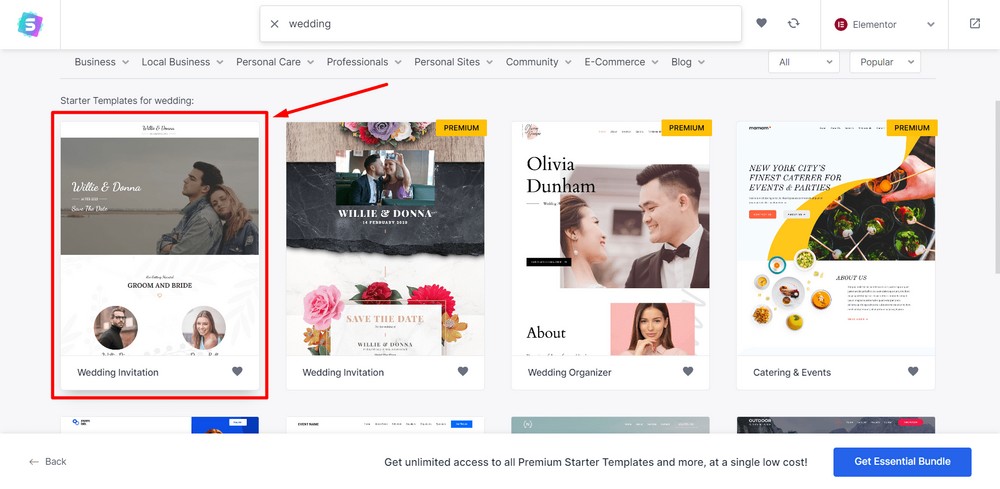1000x489 pixels.
Task: Open the Business category menu
Action: pyautogui.click(x=101, y=62)
